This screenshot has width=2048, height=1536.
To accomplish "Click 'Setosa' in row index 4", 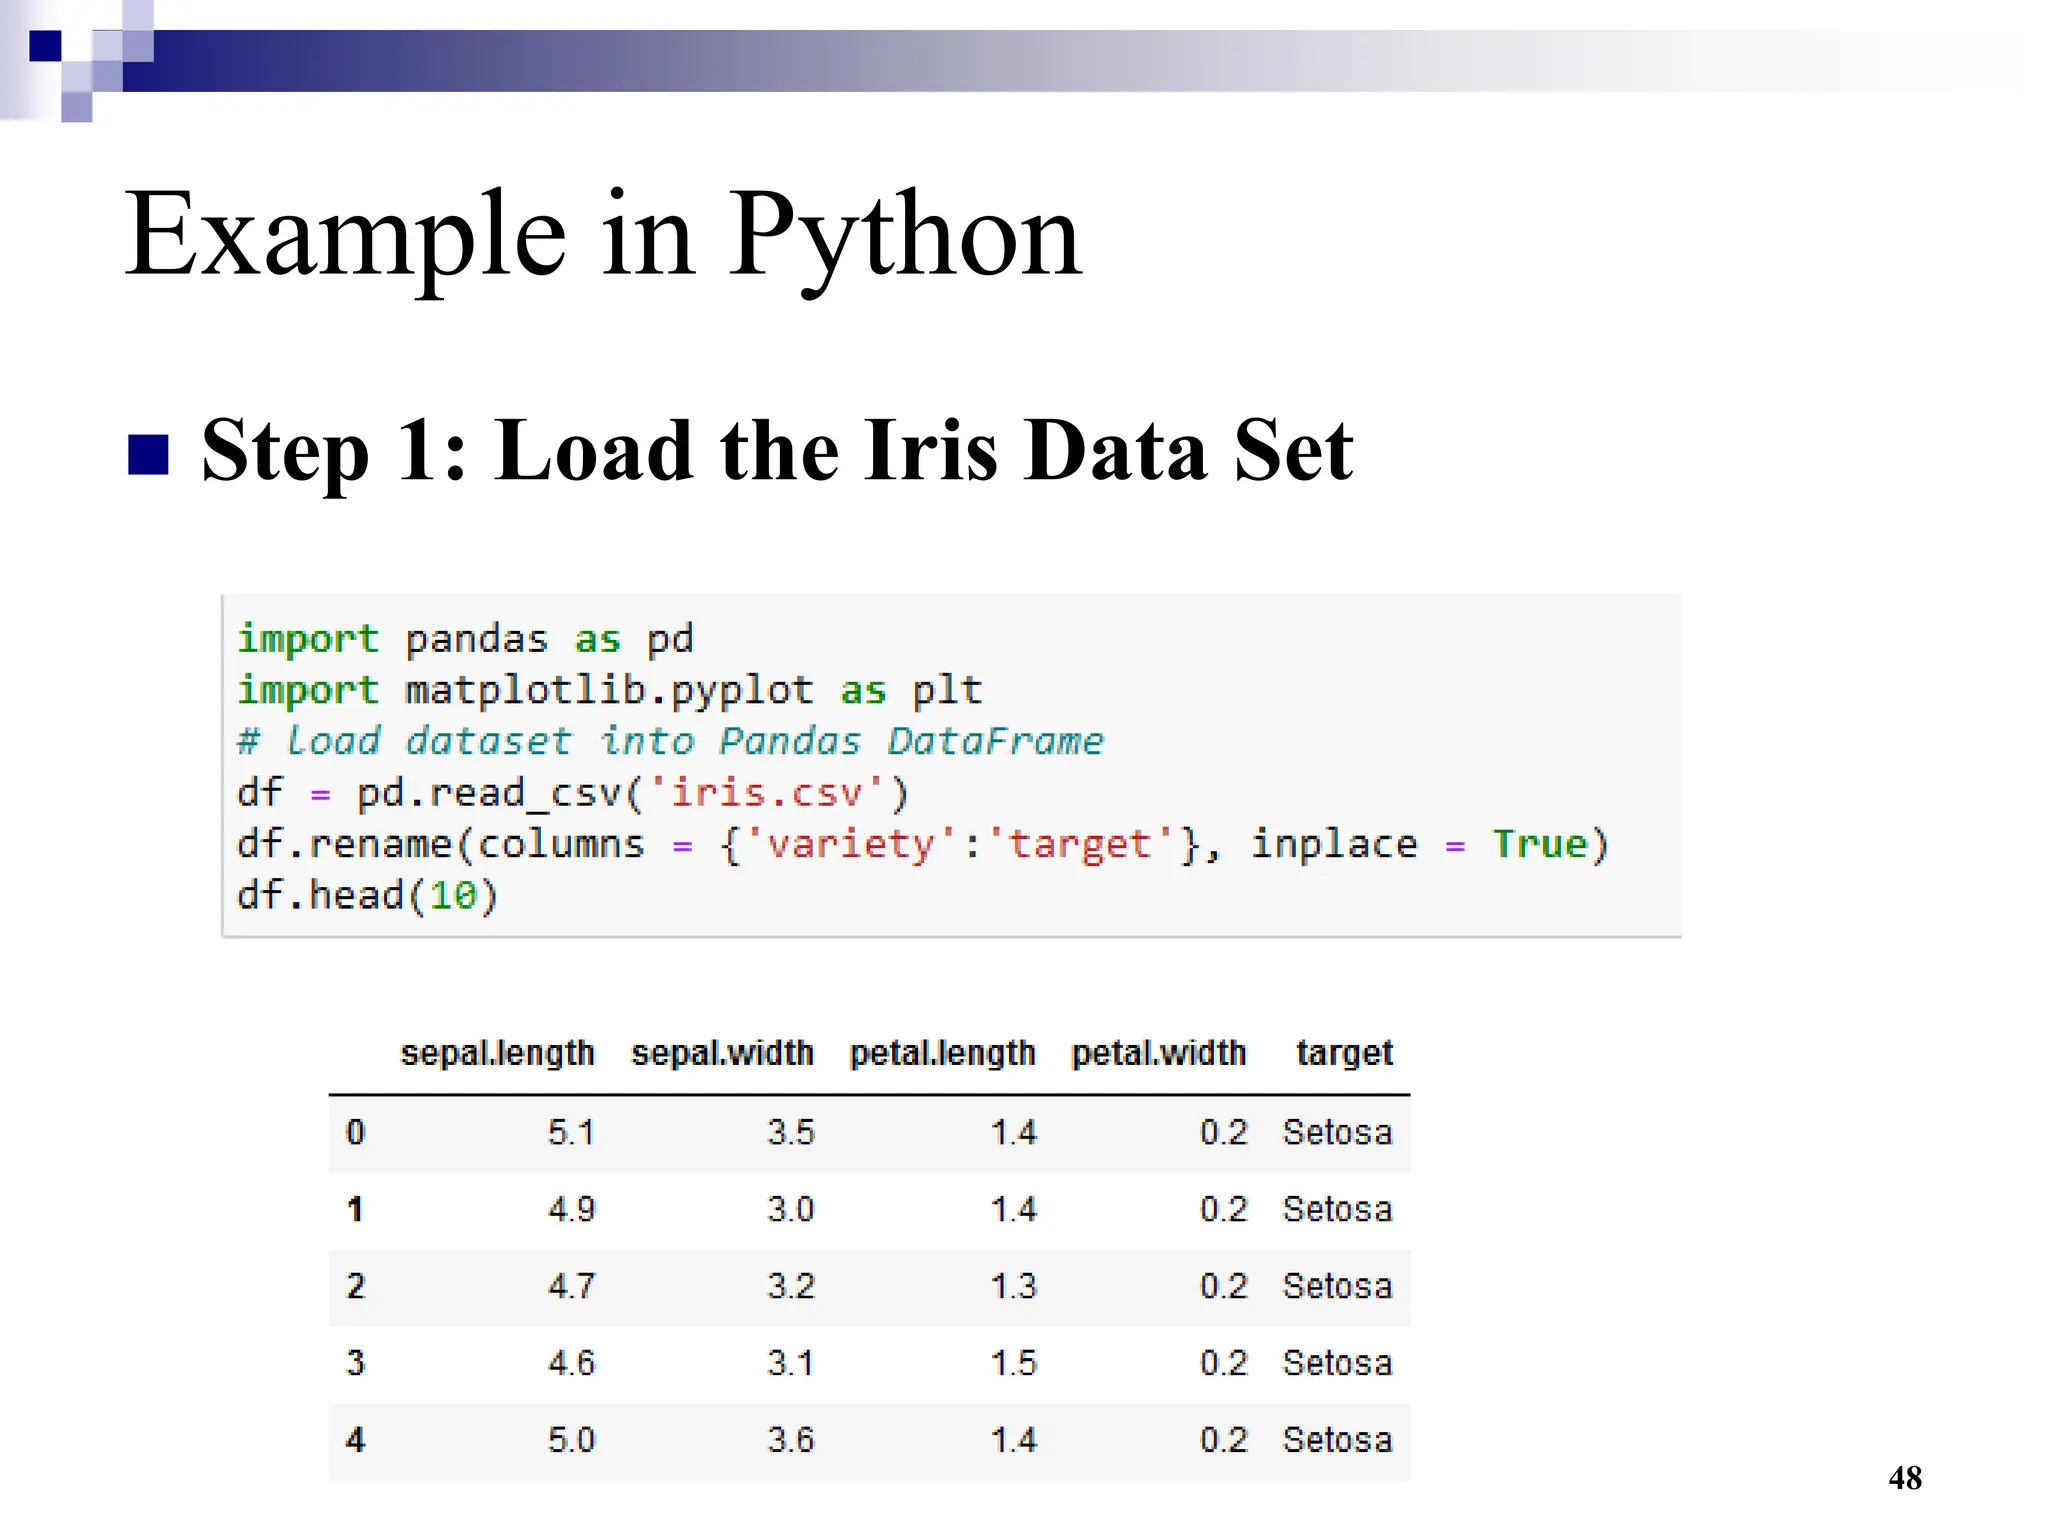I will pos(1337,1440).
